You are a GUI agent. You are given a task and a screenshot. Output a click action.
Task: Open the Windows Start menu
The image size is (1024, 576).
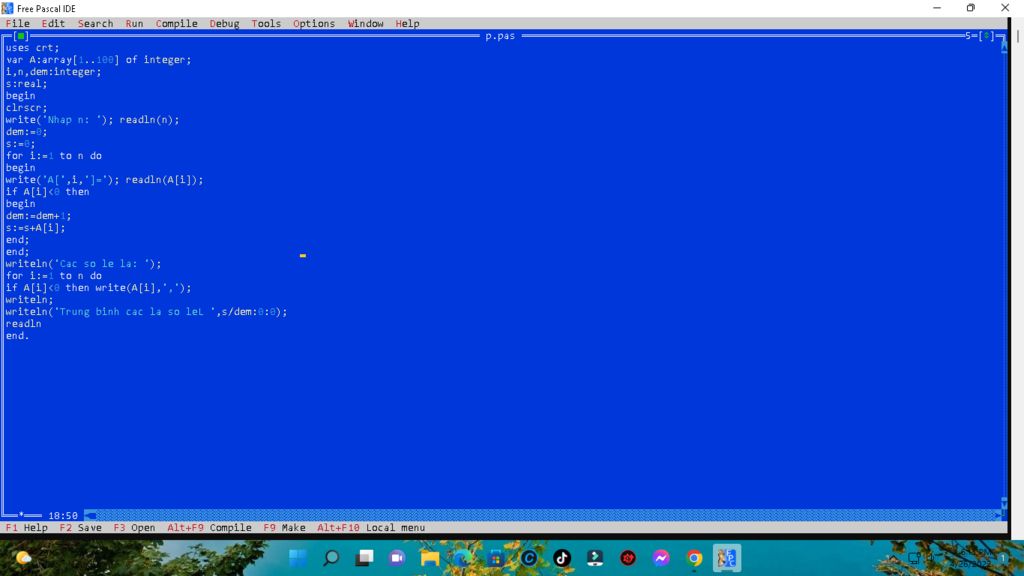[298, 558]
